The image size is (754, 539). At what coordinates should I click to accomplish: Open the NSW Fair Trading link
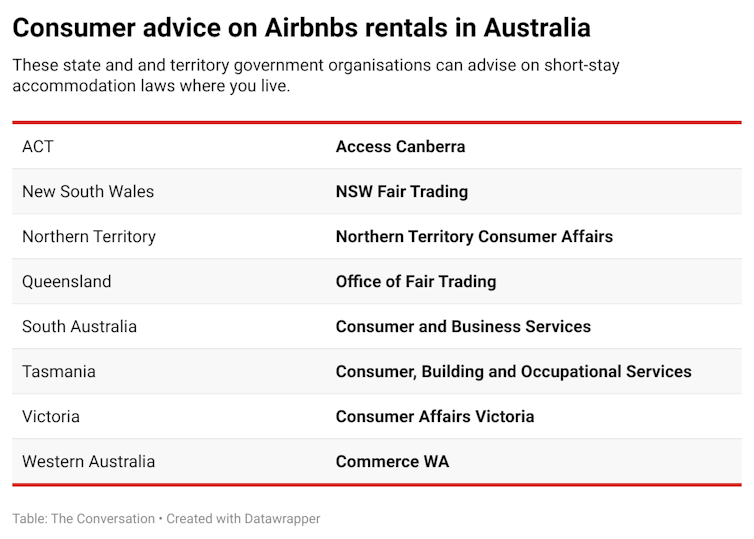point(402,191)
